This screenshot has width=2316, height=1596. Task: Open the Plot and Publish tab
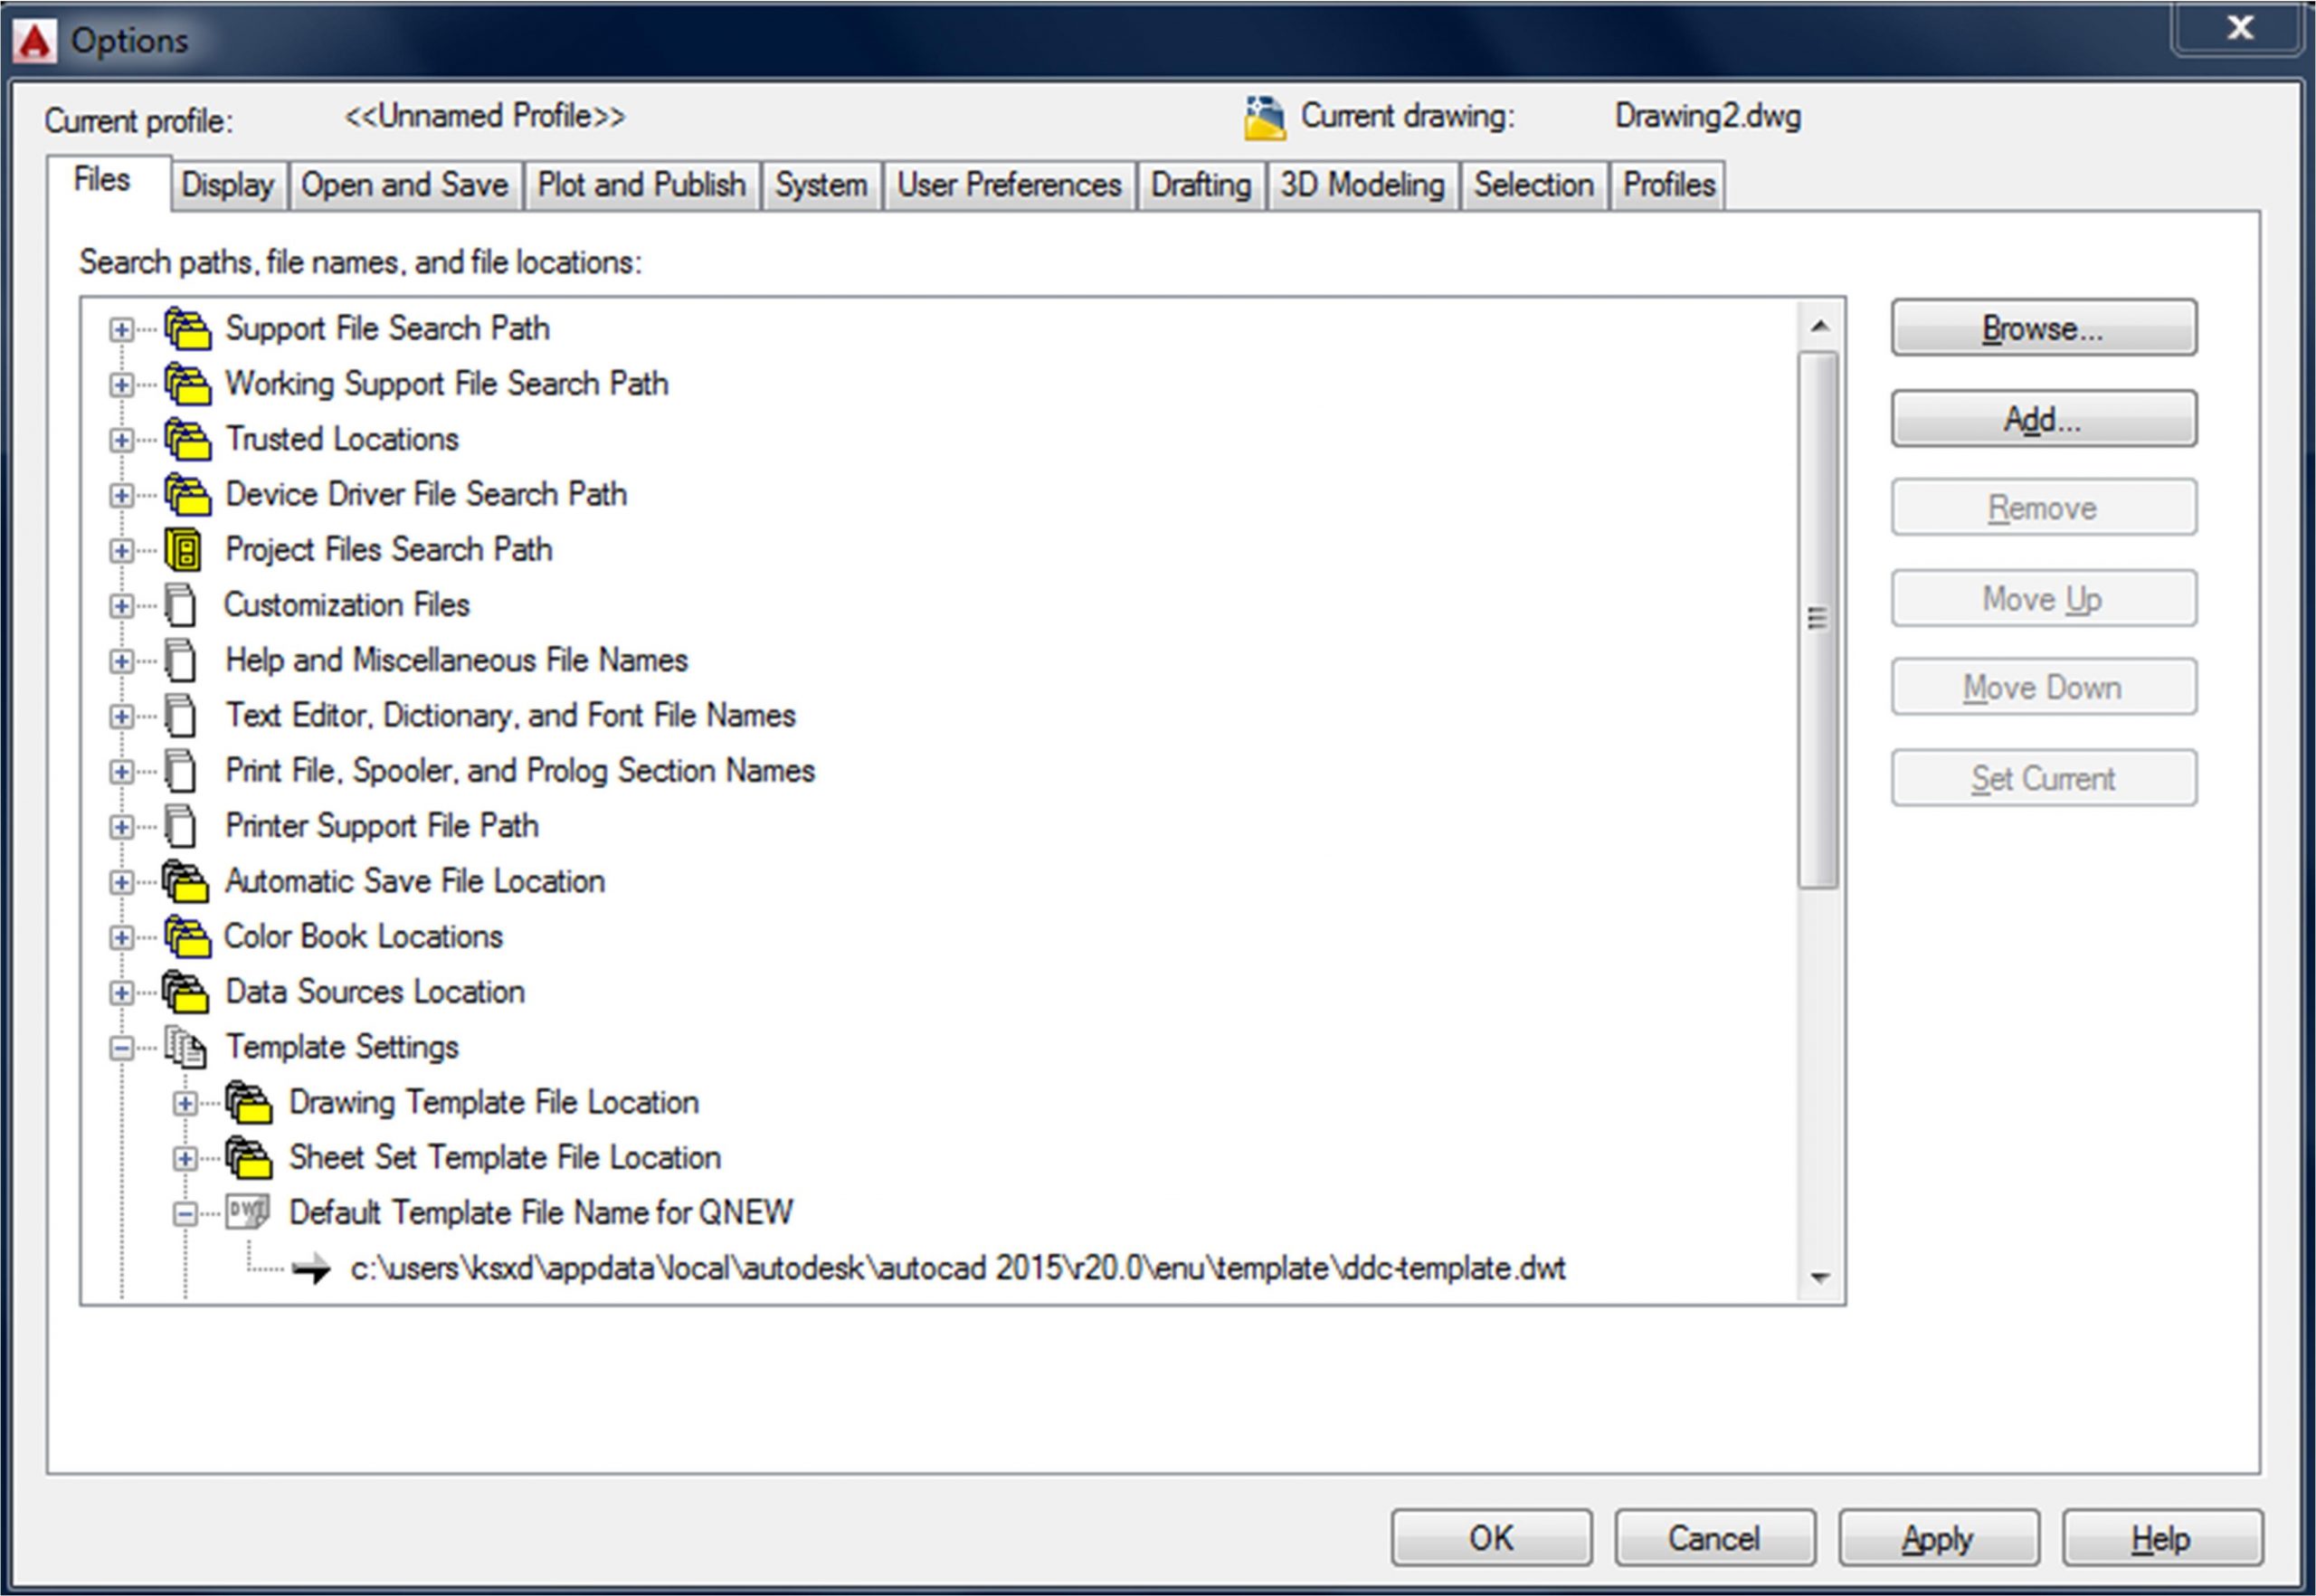(x=641, y=185)
